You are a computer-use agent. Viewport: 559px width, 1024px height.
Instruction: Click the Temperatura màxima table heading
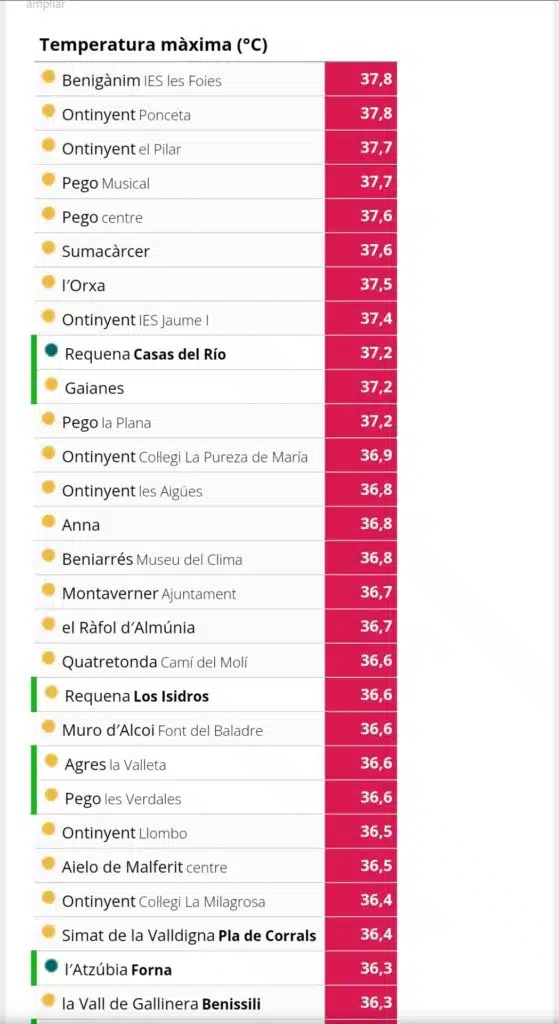coord(153,45)
